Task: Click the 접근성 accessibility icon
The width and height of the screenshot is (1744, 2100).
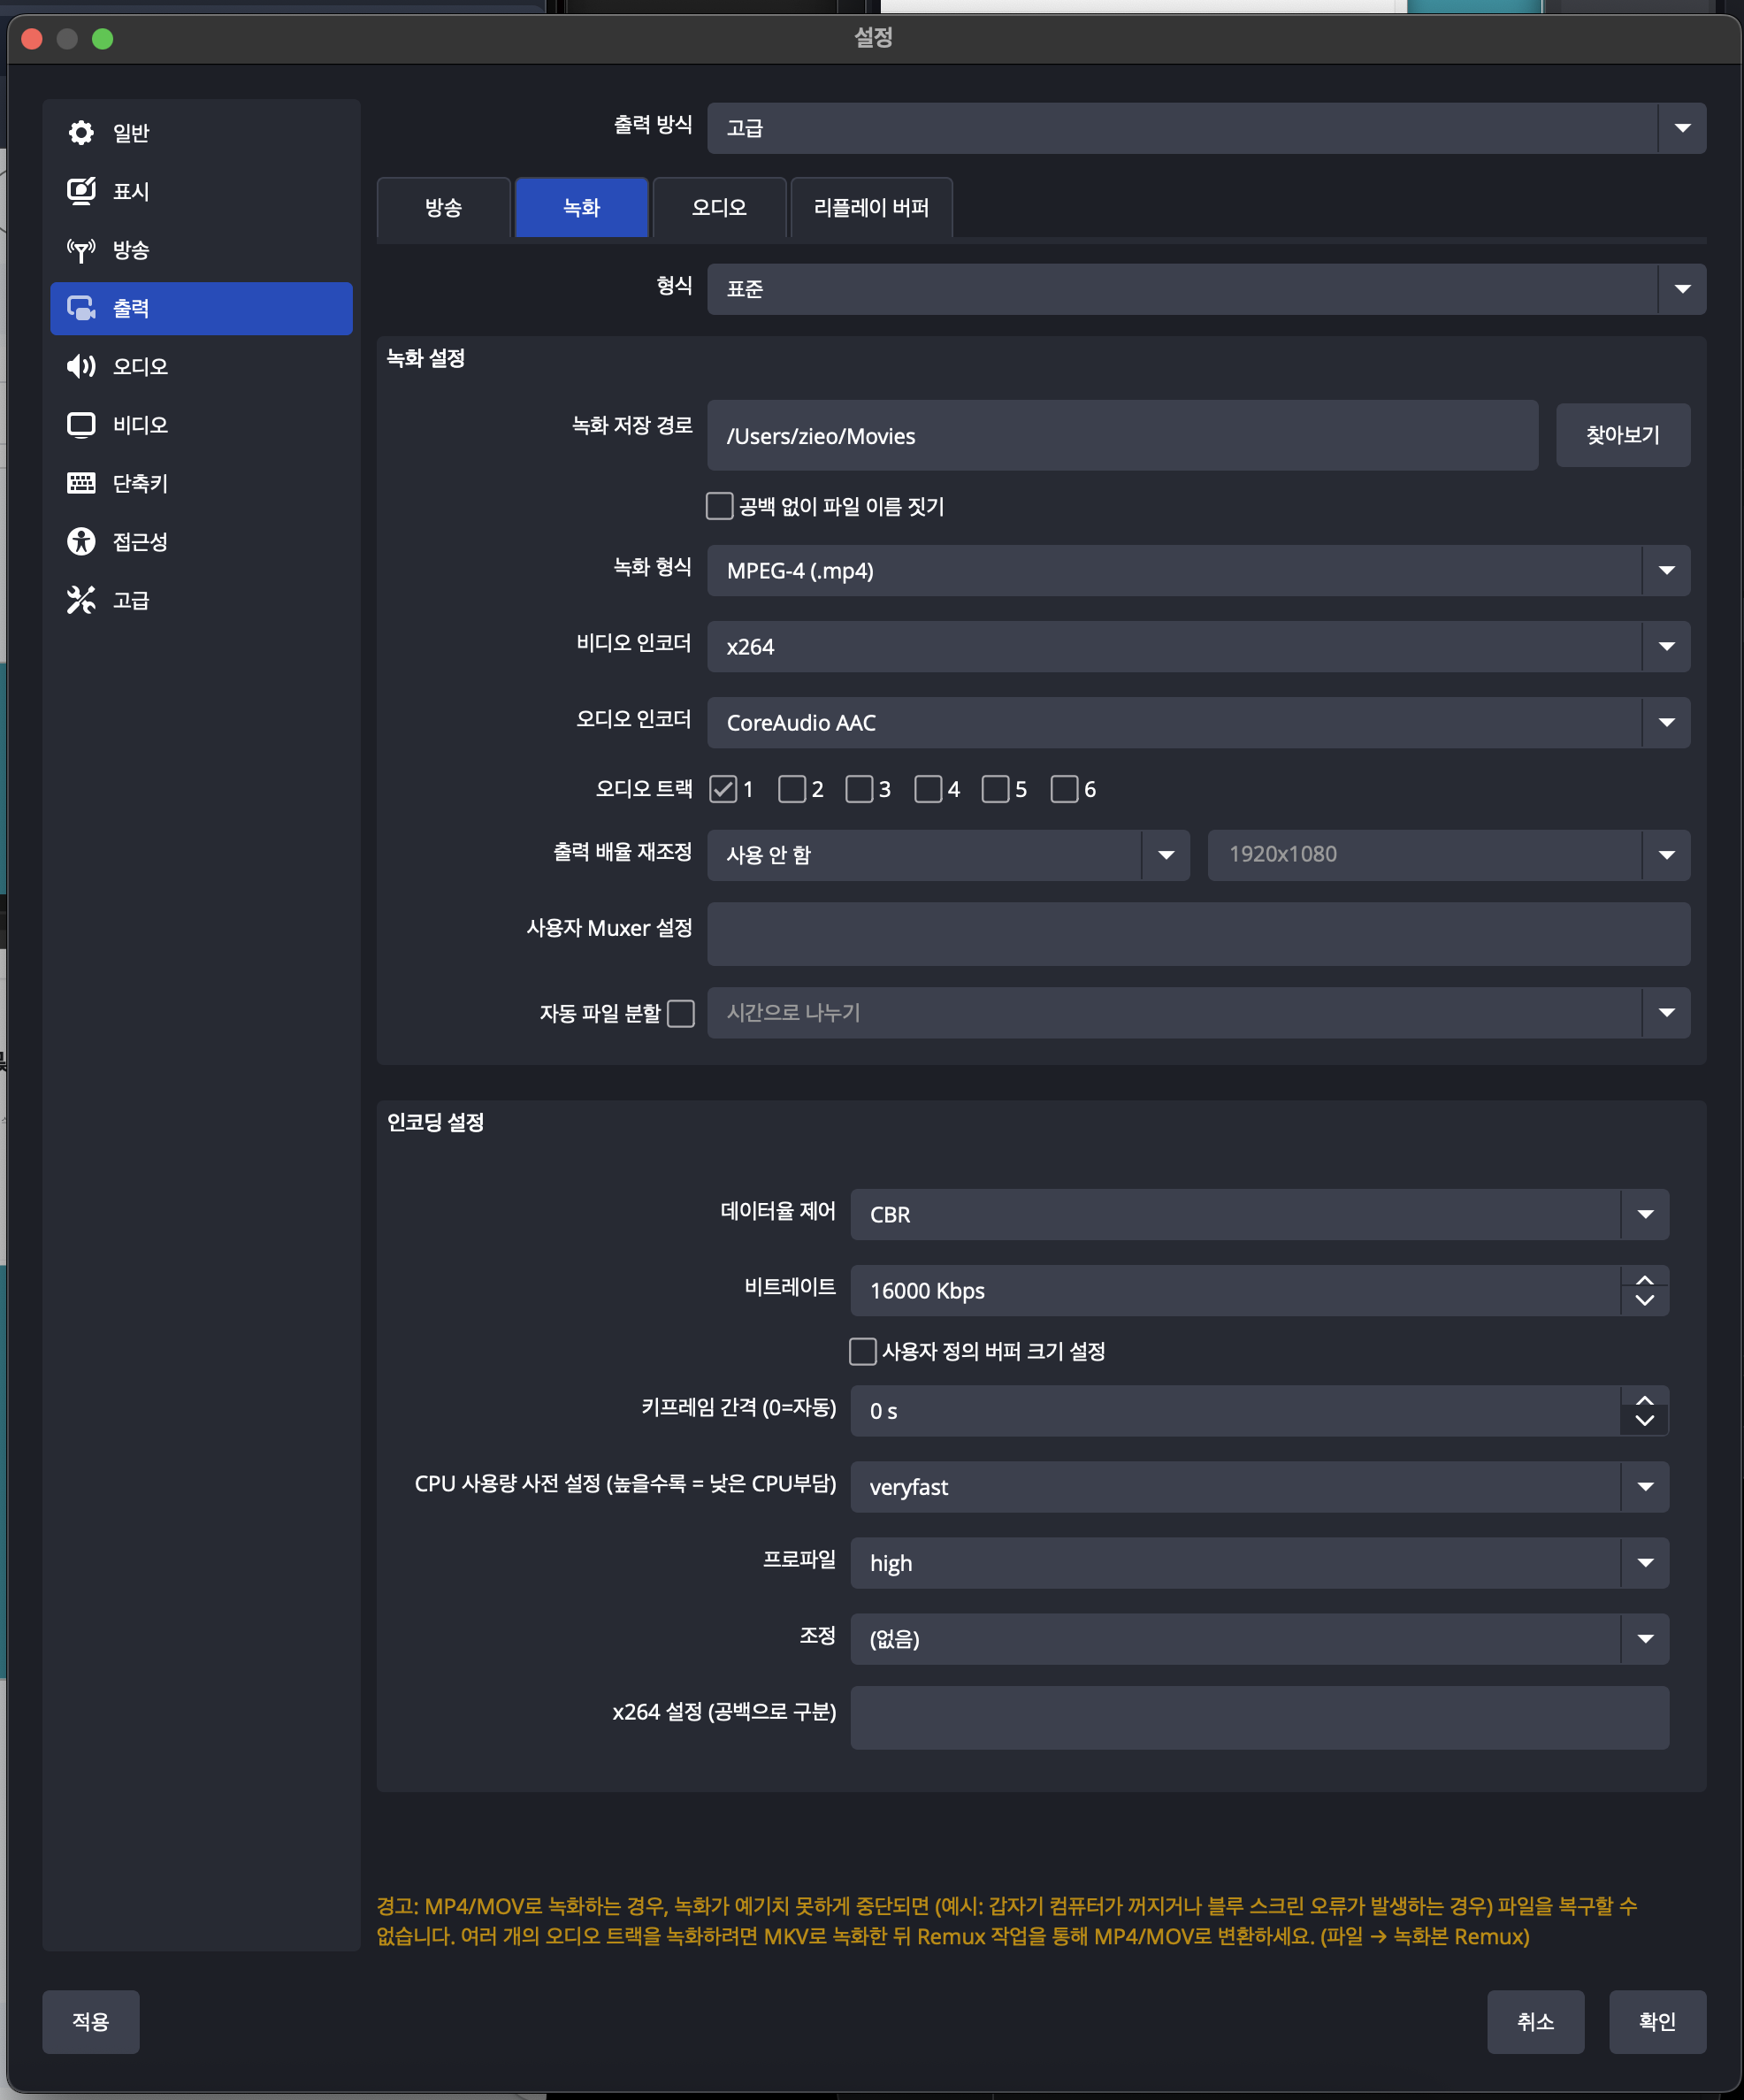Action: [81, 542]
